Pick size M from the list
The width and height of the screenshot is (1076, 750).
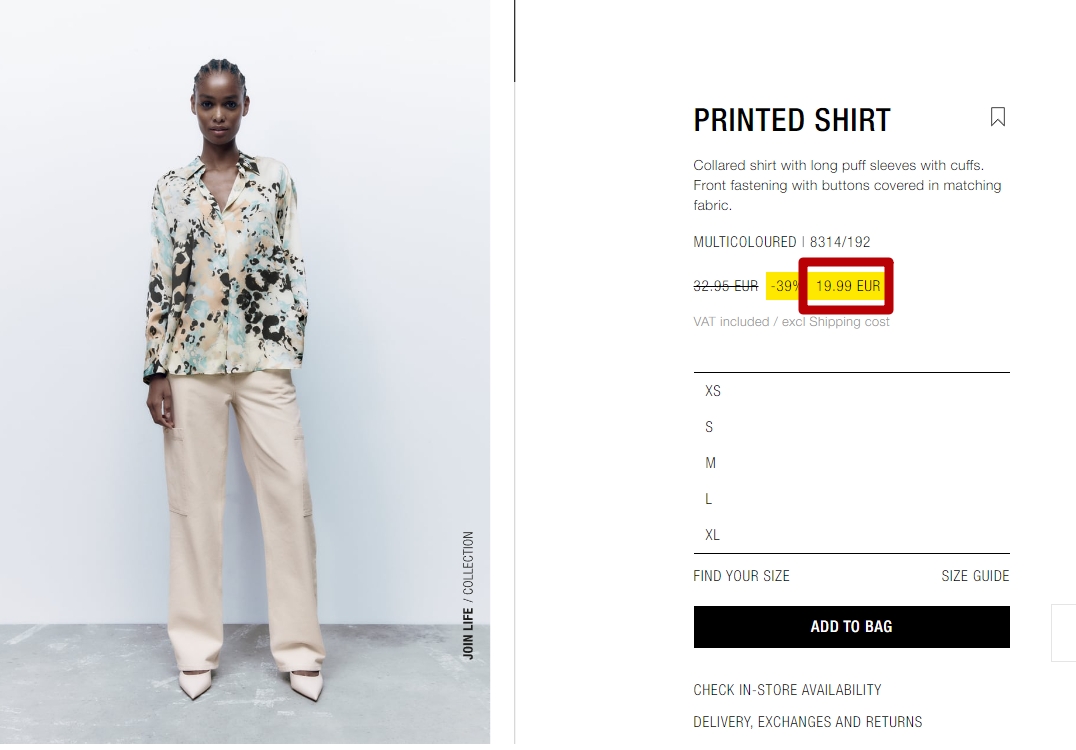pos(851,463)
